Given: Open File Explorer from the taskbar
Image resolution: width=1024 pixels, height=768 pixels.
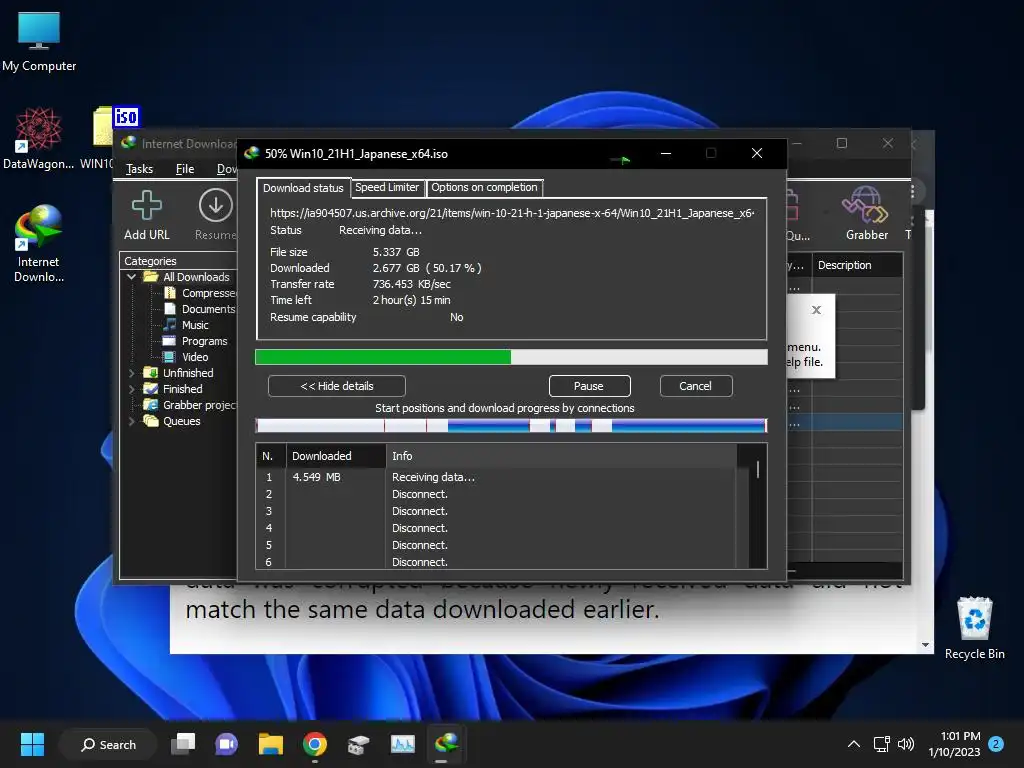Looking at the screenshot, I should (271, 744).
